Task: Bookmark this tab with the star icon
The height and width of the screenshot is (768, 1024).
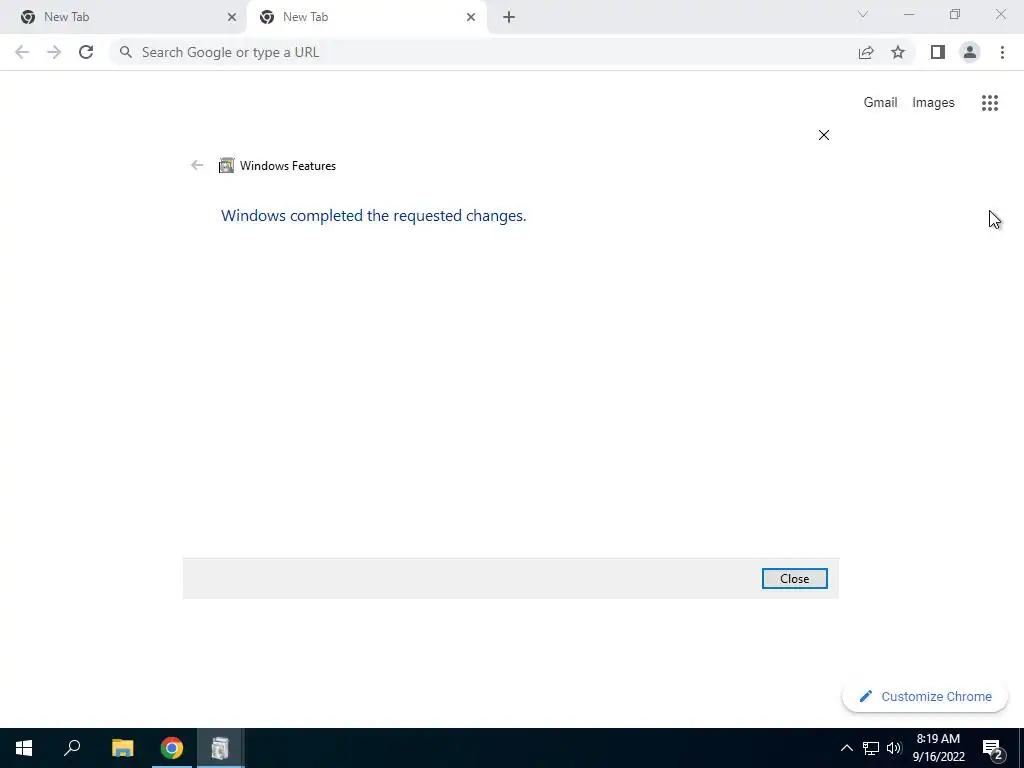Action: pyautogui.click(x=898, y=52)
